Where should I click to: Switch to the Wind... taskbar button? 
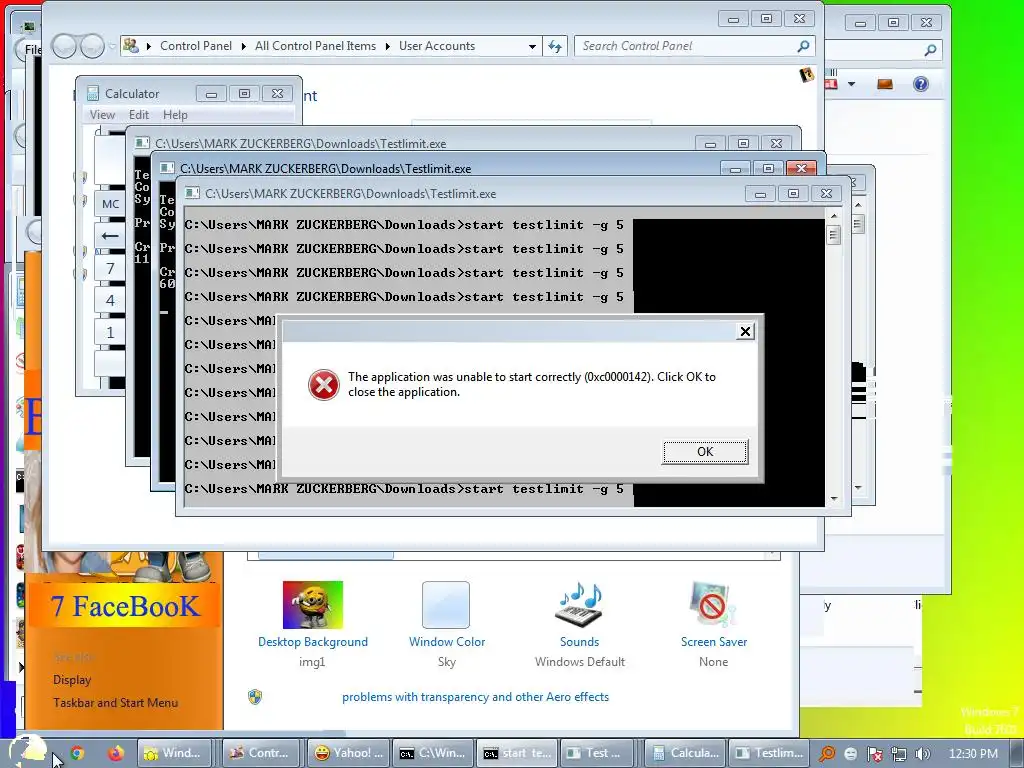[x=174, y=753]
